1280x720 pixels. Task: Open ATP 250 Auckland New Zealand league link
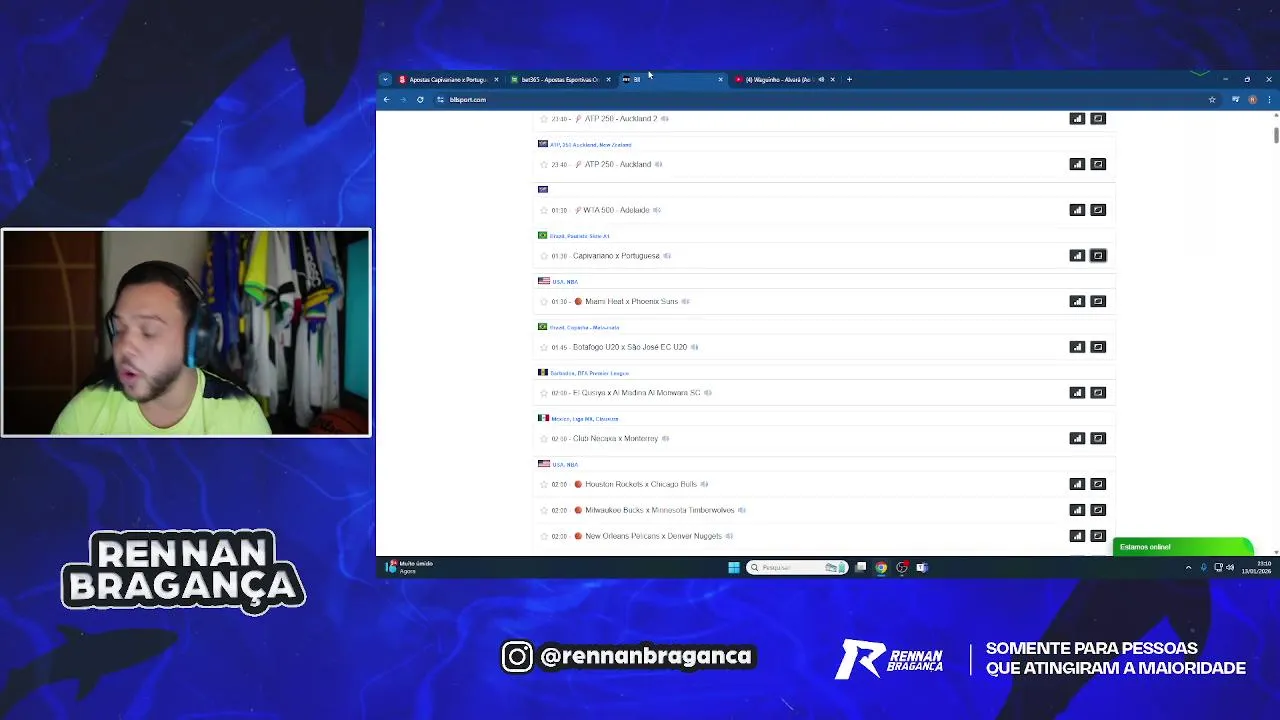[x=591, y=145]
